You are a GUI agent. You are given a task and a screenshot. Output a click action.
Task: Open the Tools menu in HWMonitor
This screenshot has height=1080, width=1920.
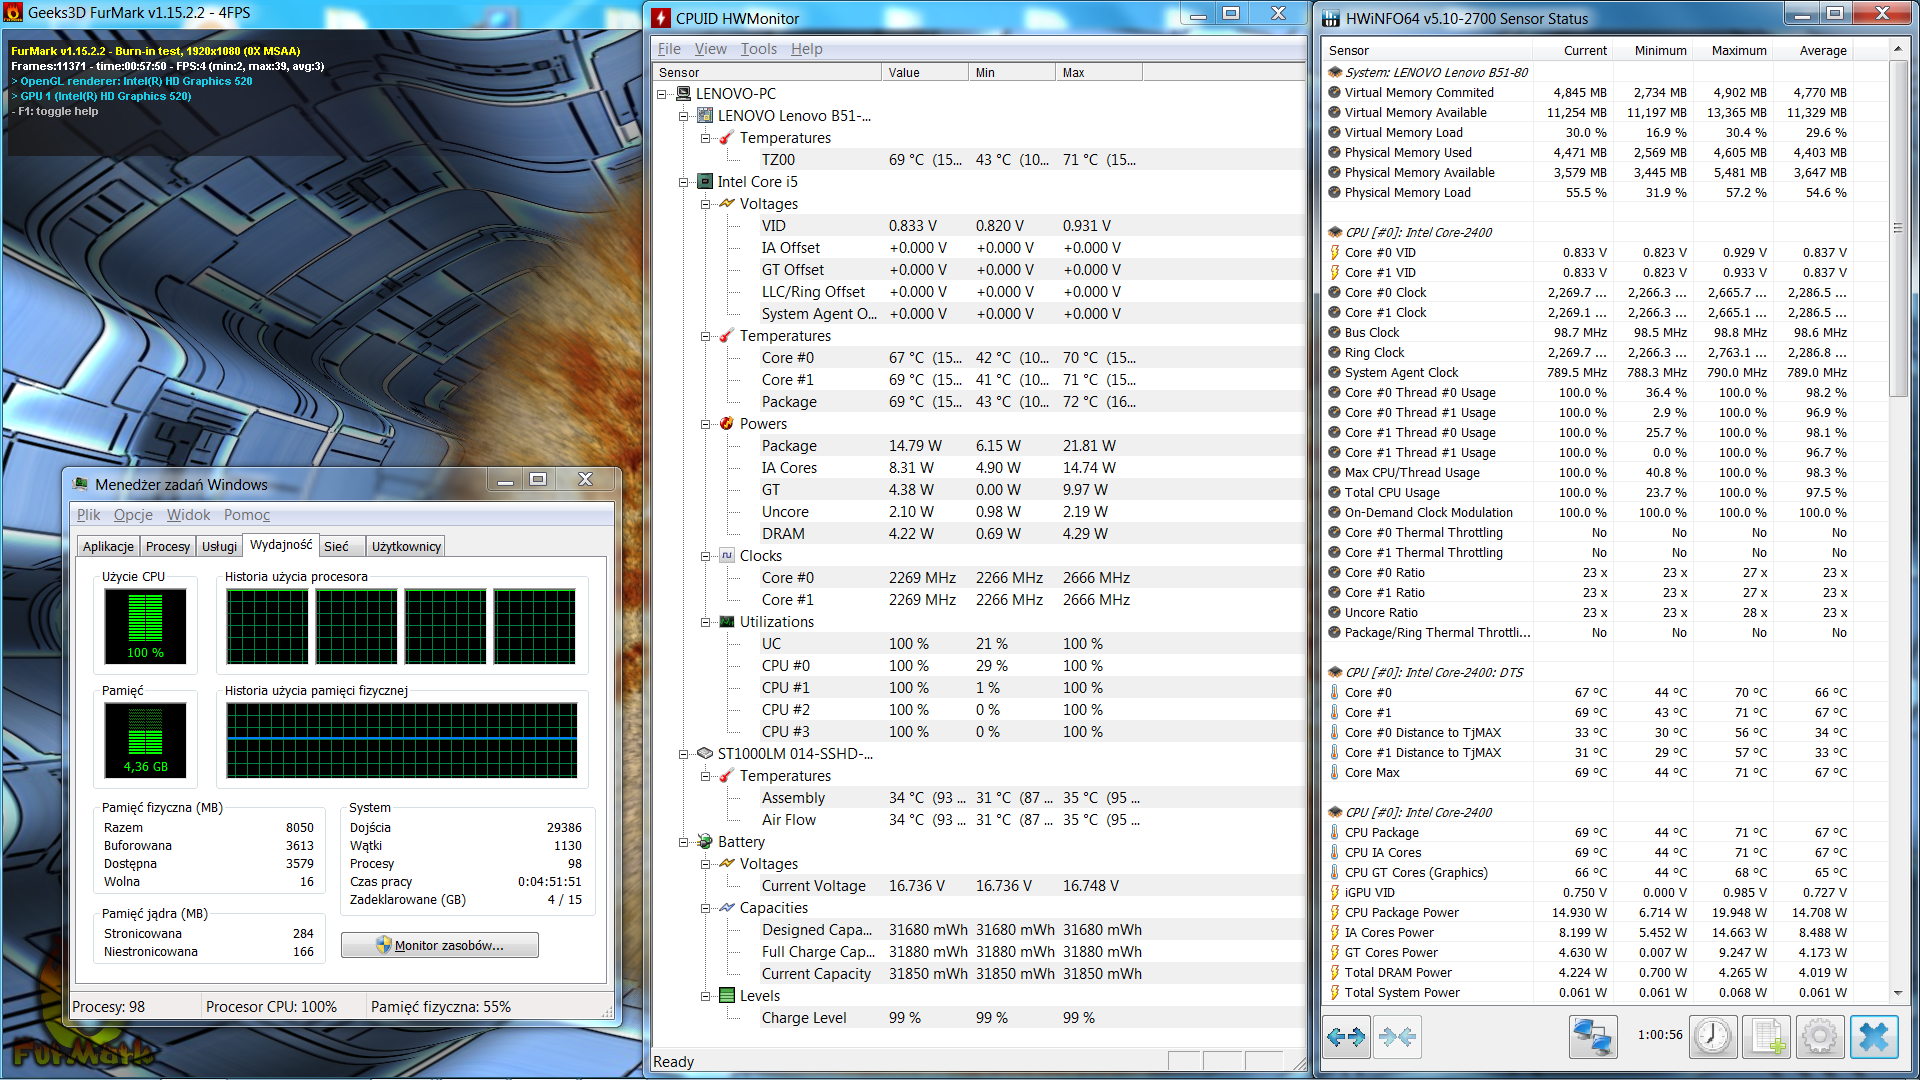(x=759, y=49)
